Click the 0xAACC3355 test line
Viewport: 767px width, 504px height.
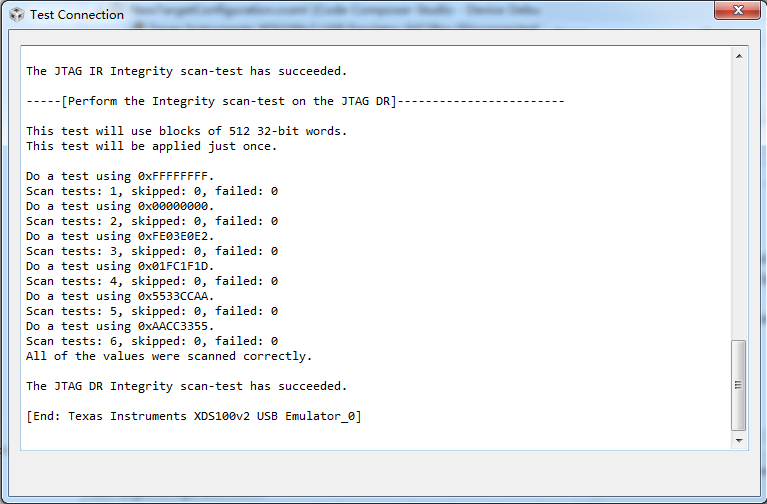120,326
